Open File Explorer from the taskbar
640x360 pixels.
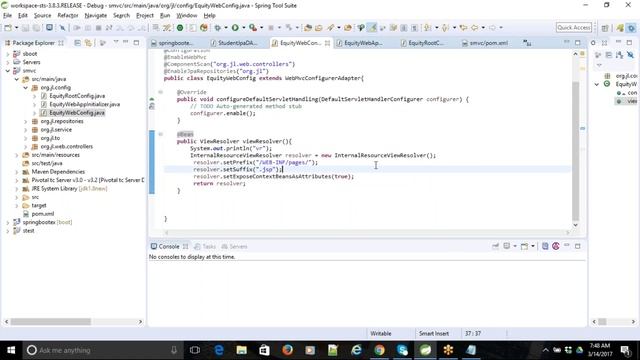pyautogui.click(x=242, y=350)
